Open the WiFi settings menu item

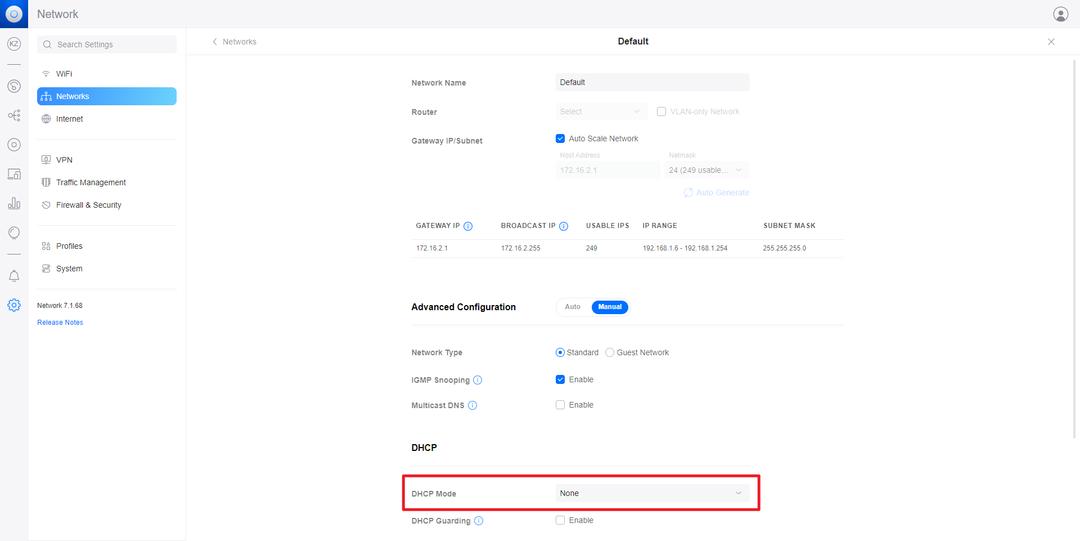coord(64,74)
